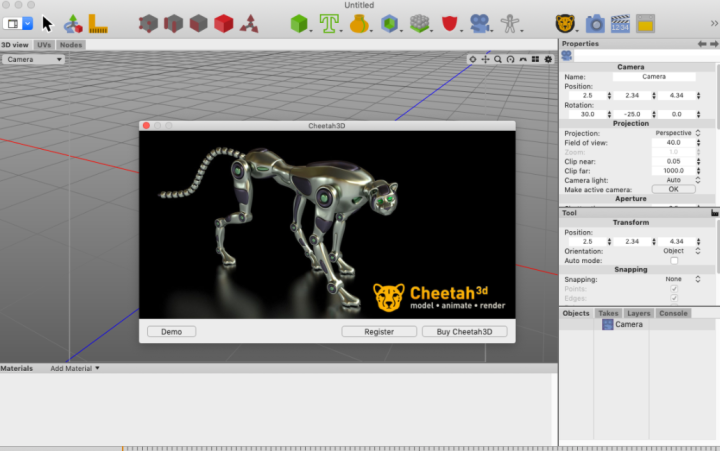
Task: Take a render snapshot with camera icon
Action: [595, 23]
